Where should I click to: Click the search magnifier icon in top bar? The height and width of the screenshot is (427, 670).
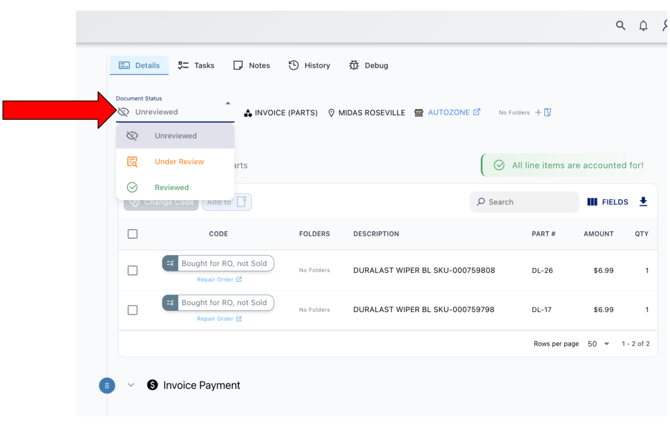(620, 26)
